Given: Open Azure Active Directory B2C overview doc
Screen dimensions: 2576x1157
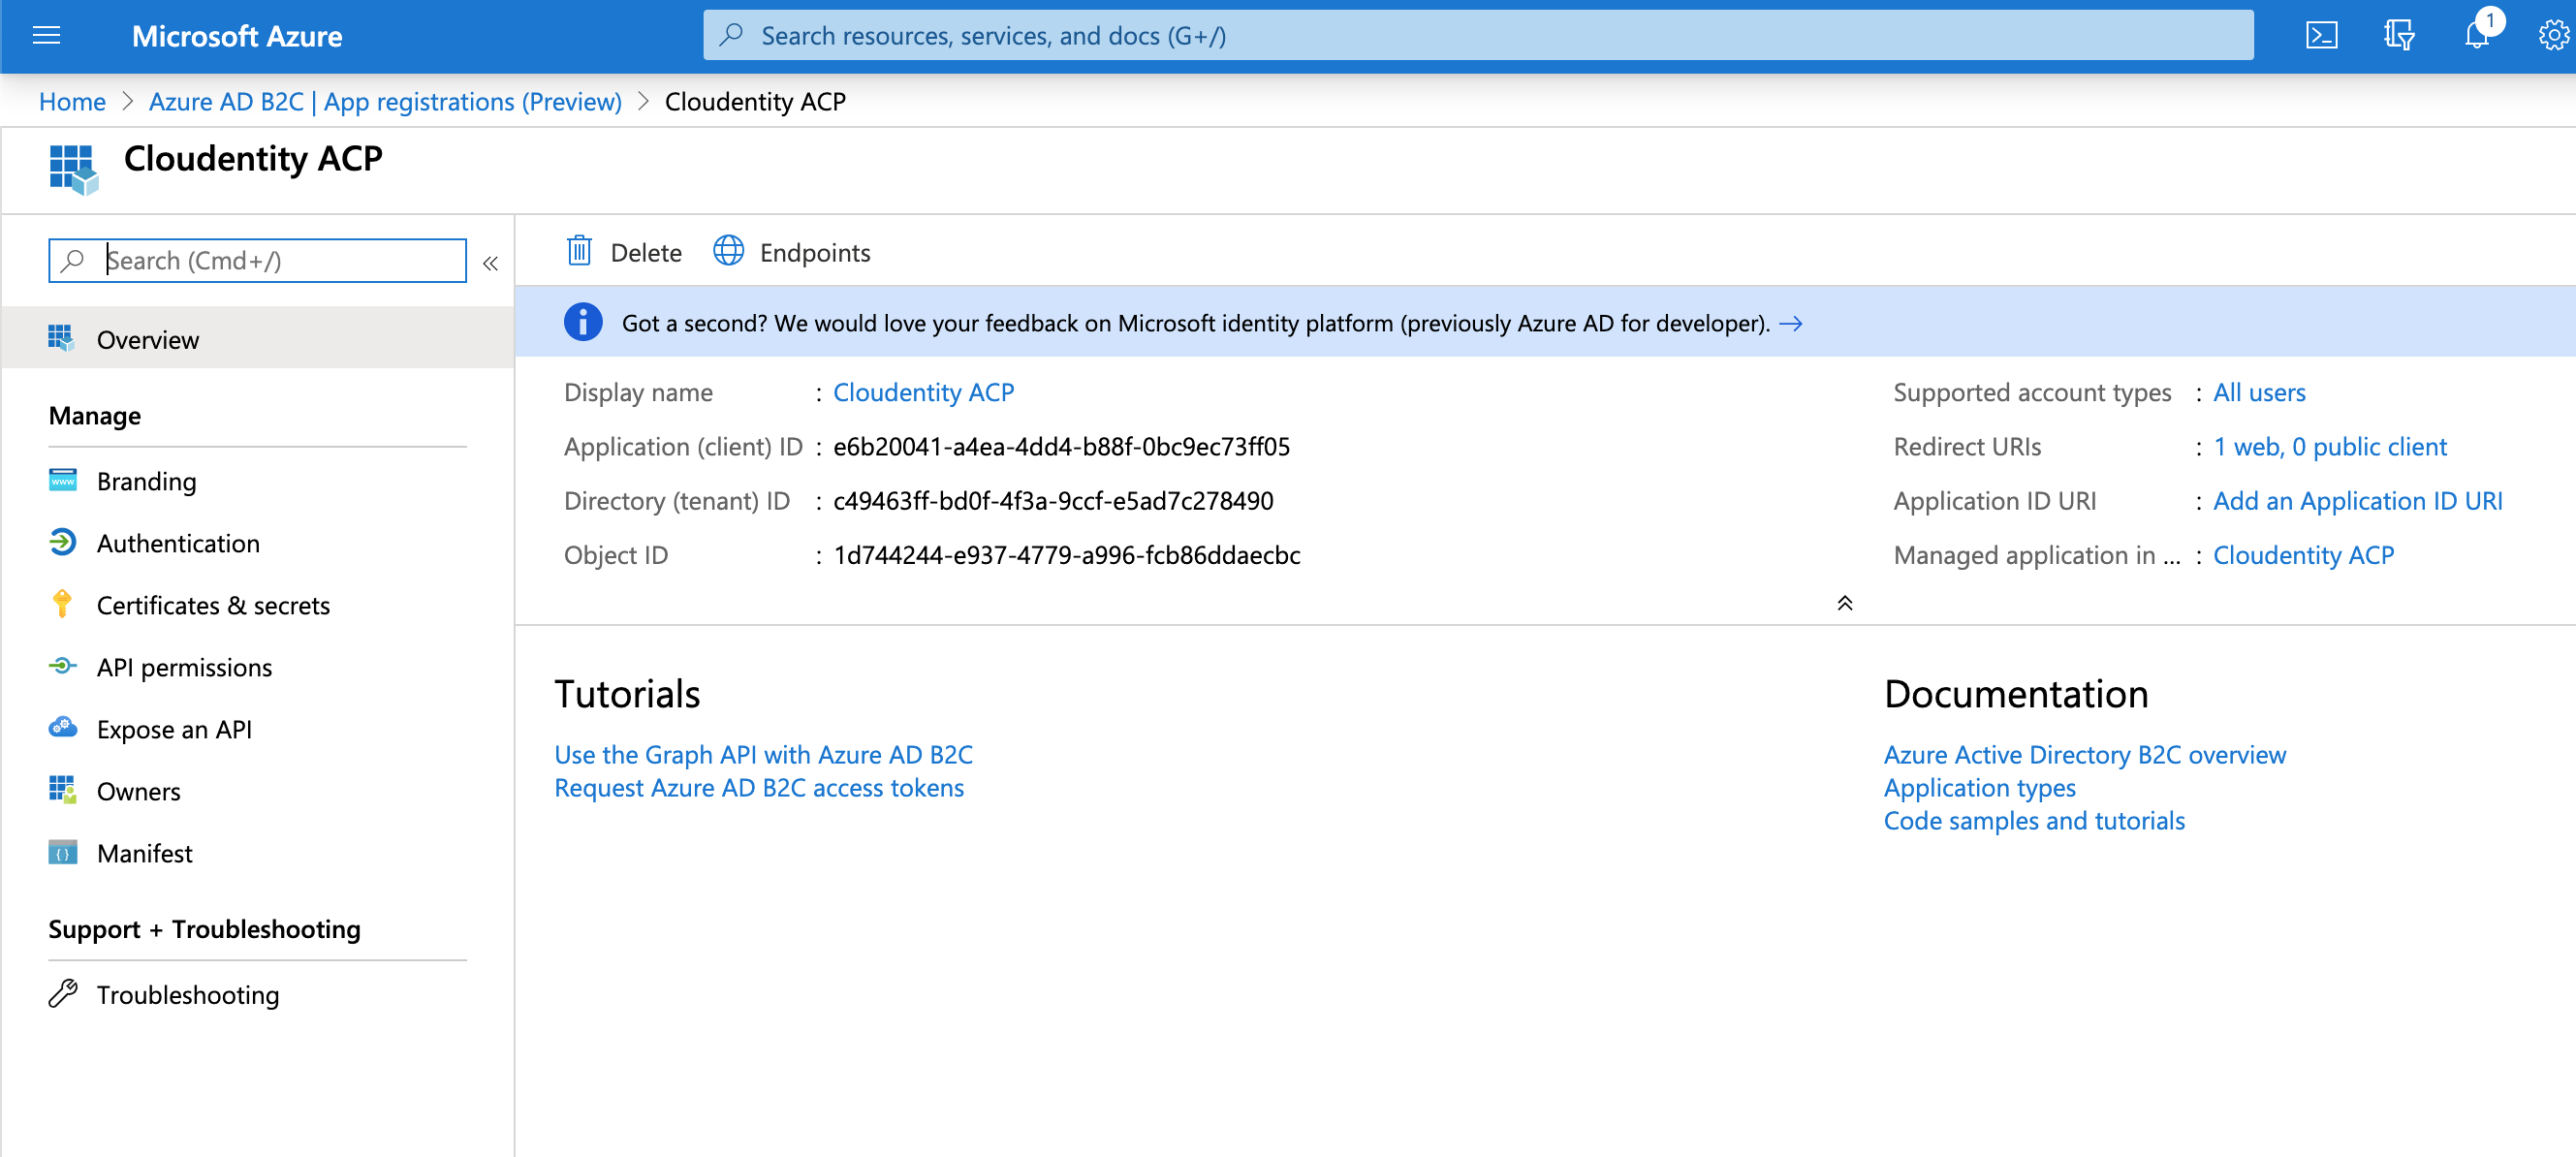Looking at the screenshot, I should point(2085,754).
